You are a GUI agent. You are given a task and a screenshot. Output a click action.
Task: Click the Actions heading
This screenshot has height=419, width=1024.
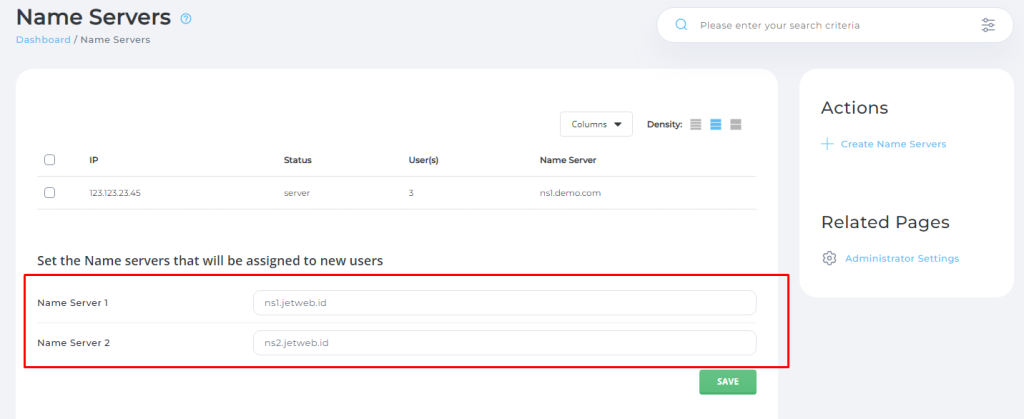coord(854,108)
